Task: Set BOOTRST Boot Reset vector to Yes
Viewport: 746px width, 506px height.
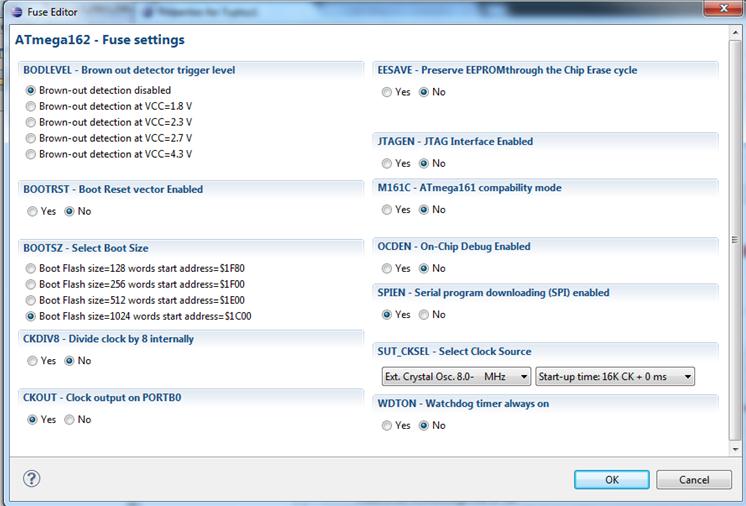Action: tap(33, 211)
